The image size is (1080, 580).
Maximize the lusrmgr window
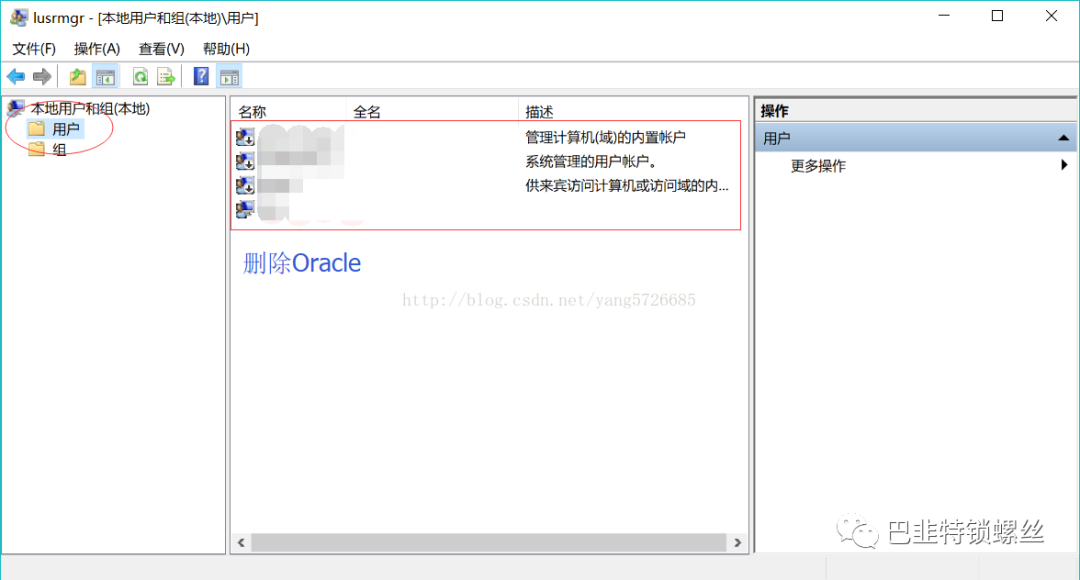tap(997, 16)
